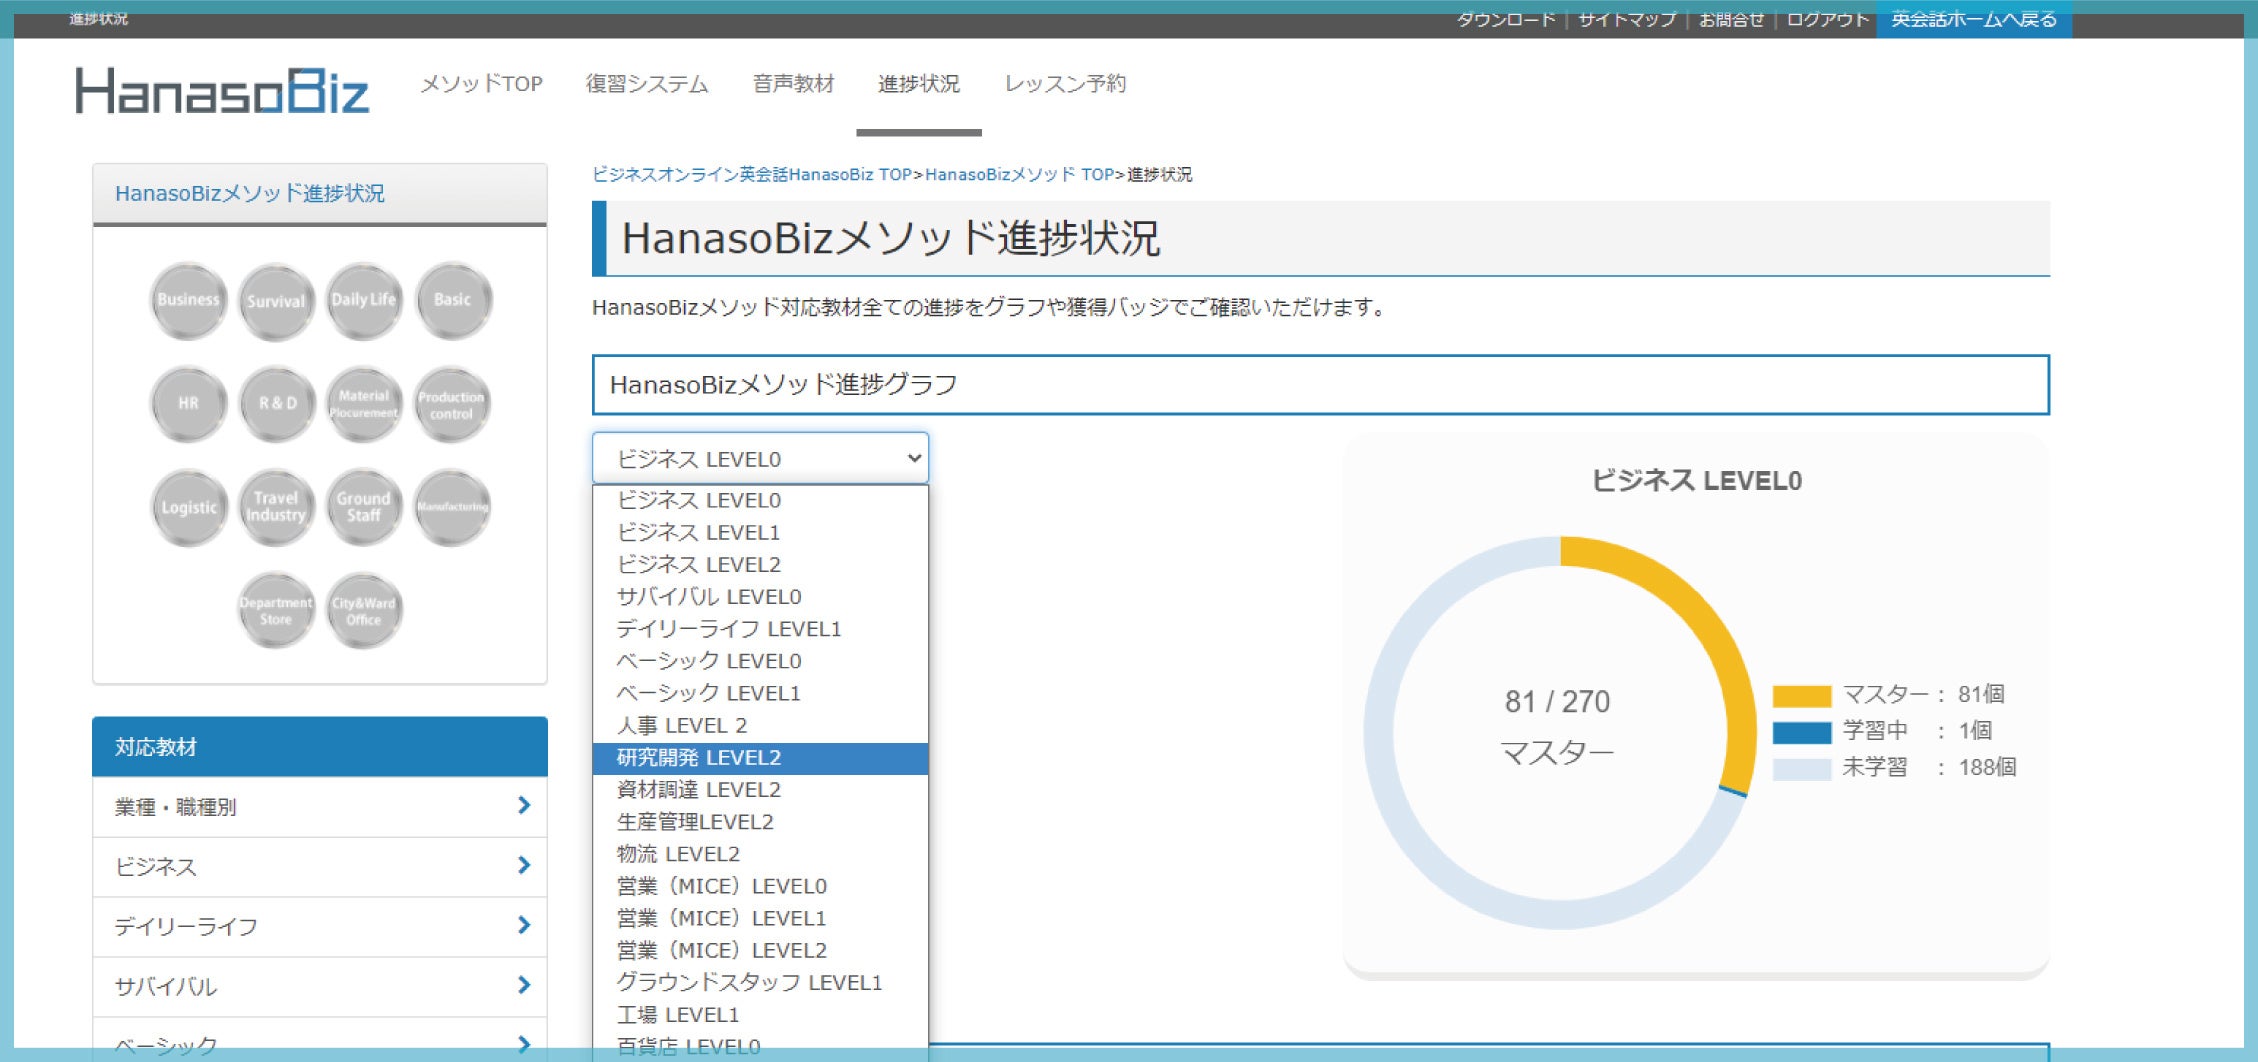This screenshot has width=2258, height=1062.
Task: Click the City&Ward Office badge
Action: point(364,611)
